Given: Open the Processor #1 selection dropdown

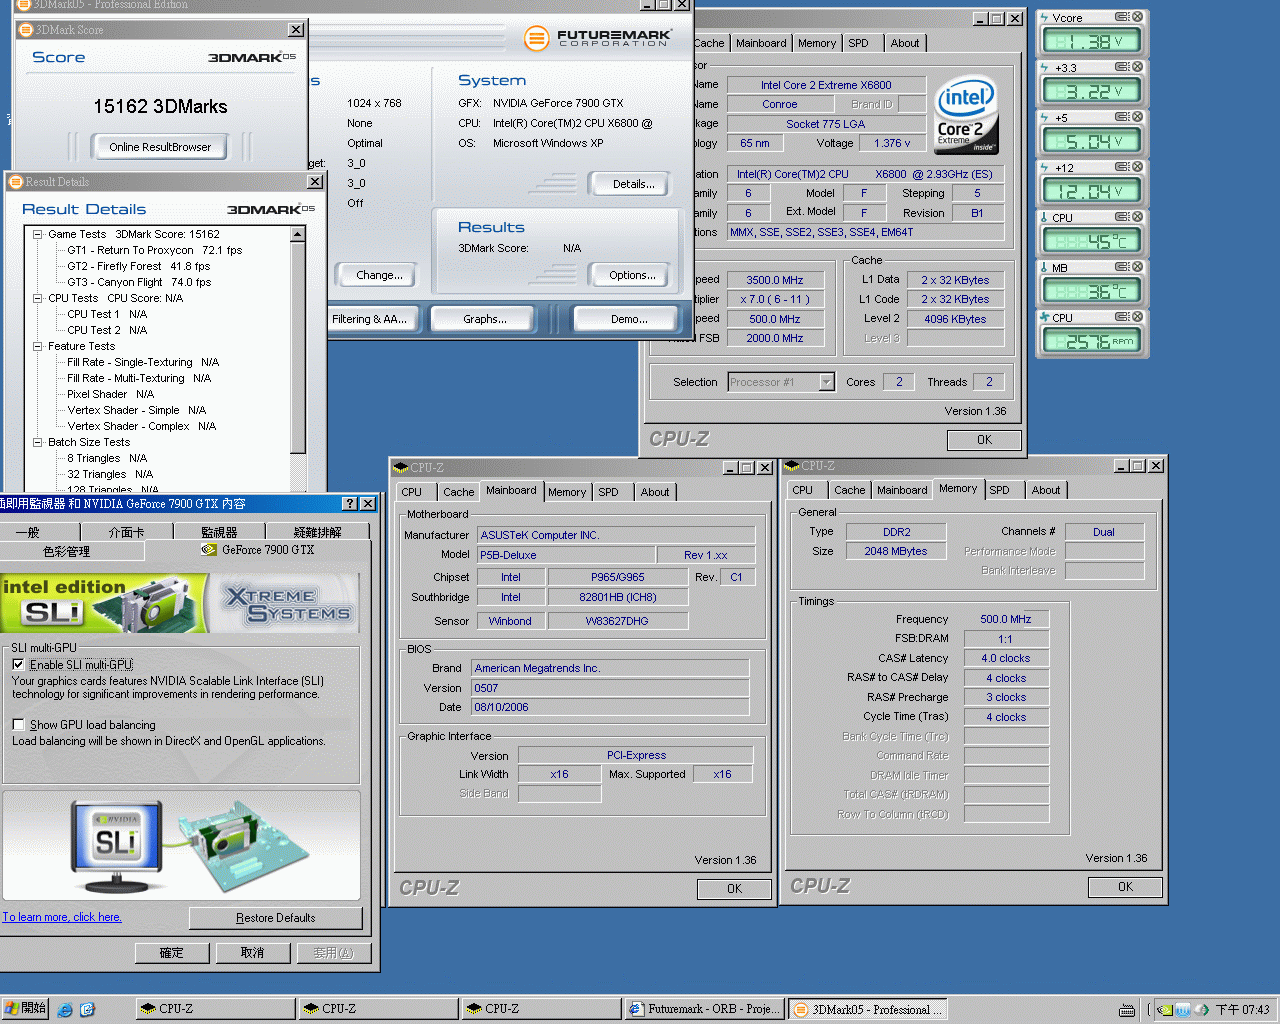Looking at the screenshot, I should coord(826,382).
